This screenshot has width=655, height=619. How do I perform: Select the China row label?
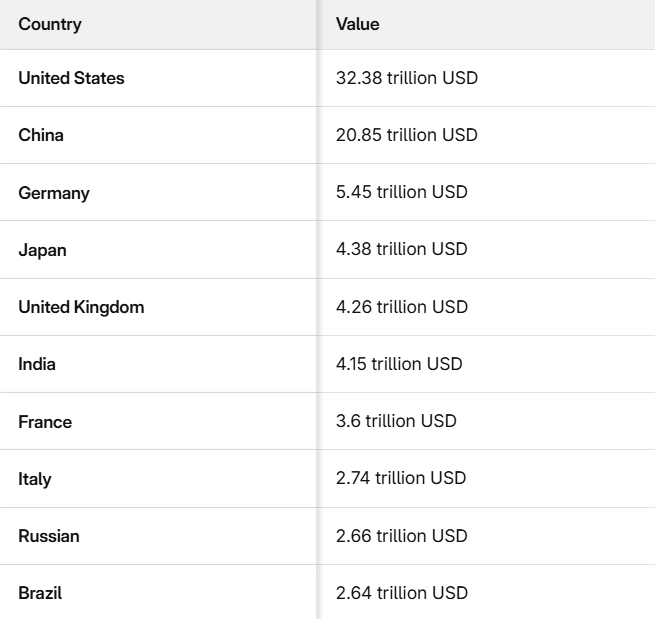[x=41, y=135]
